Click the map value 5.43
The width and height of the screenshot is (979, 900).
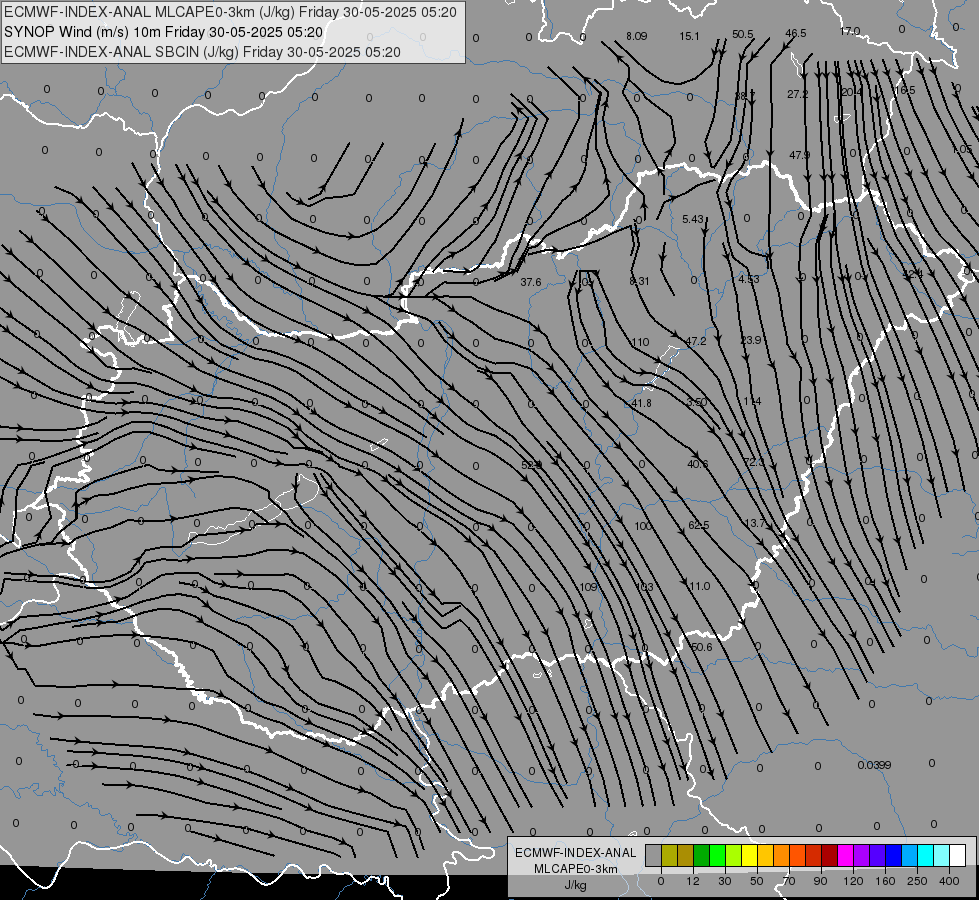point(692,219)
